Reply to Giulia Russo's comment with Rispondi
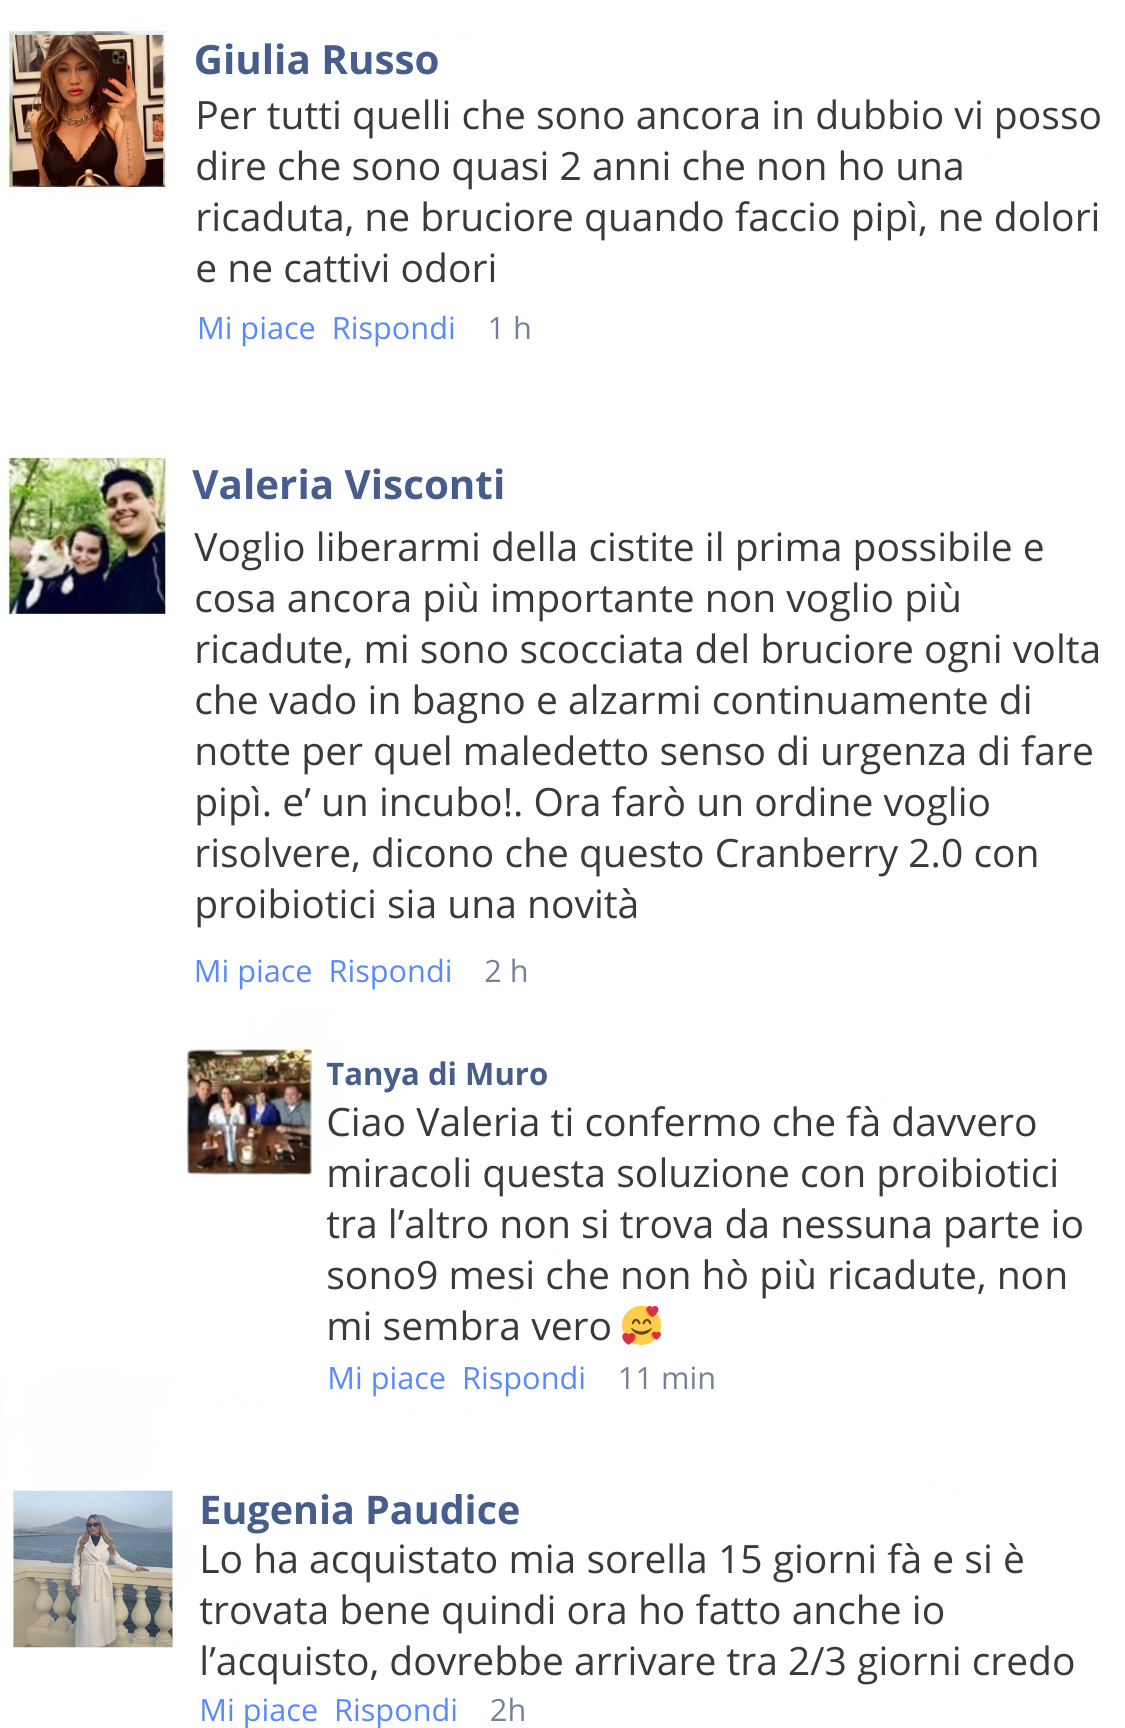Screen dimensions: 1125x1728 click(394, 328)
